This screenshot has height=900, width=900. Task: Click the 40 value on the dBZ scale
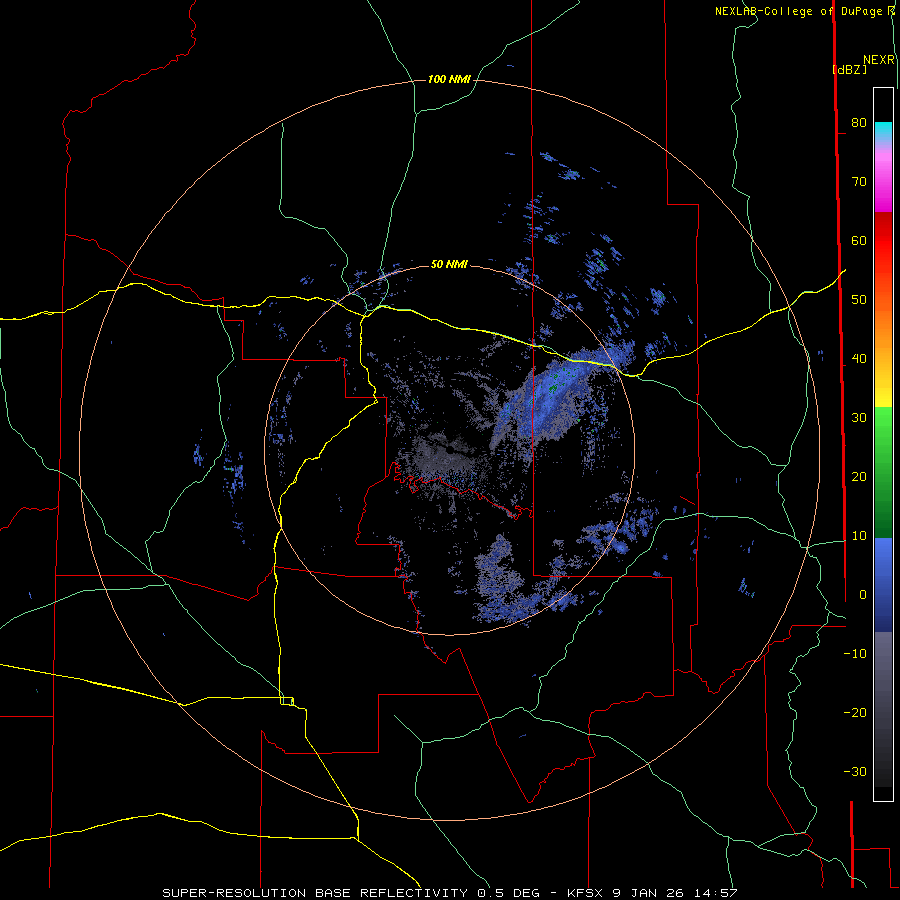(859, 359)
